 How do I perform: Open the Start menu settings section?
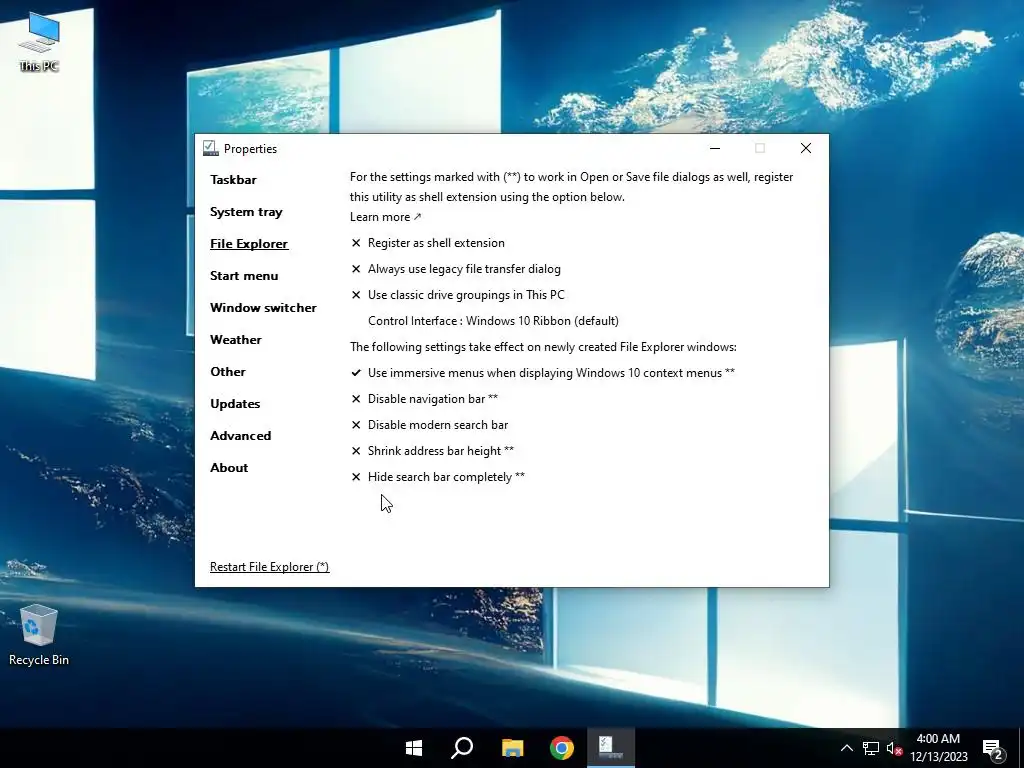click(244, 276)
